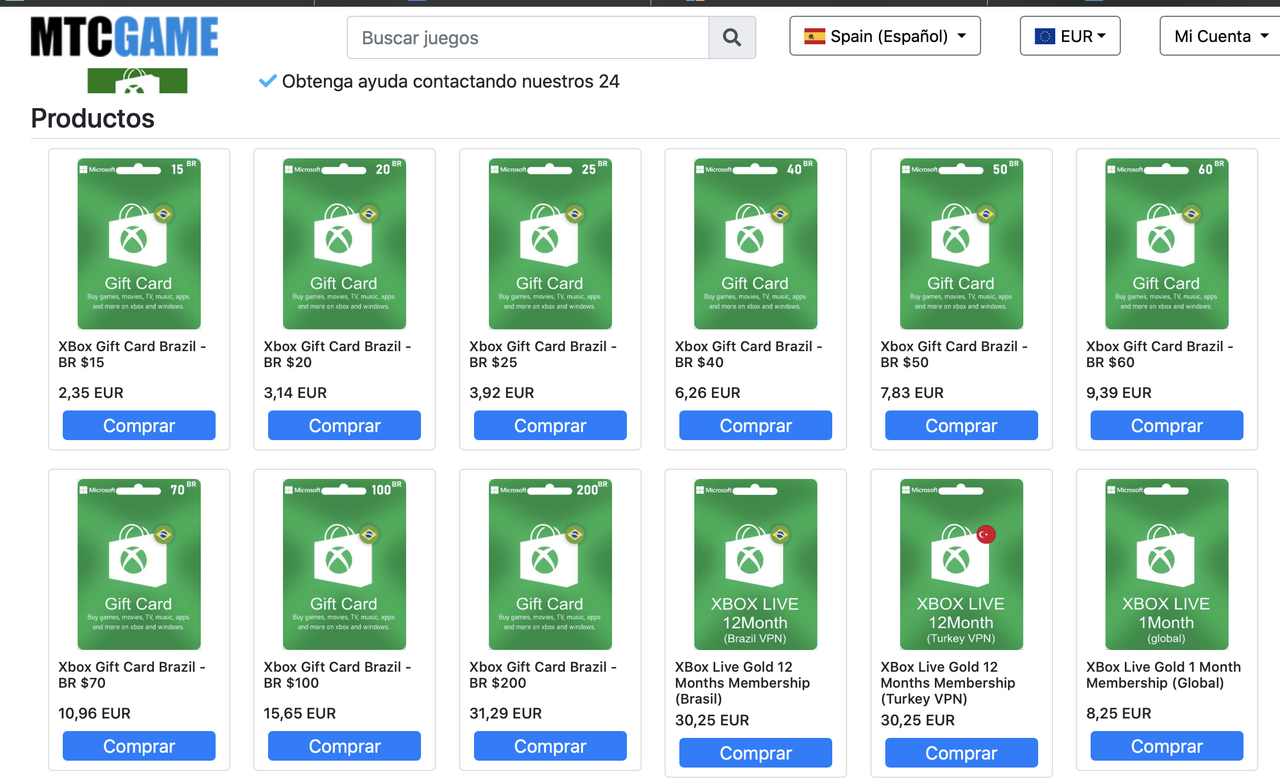Open the Spain (Español) language dropdown
Viewport: 1280px width, 781px height.
tap(885, 36)
